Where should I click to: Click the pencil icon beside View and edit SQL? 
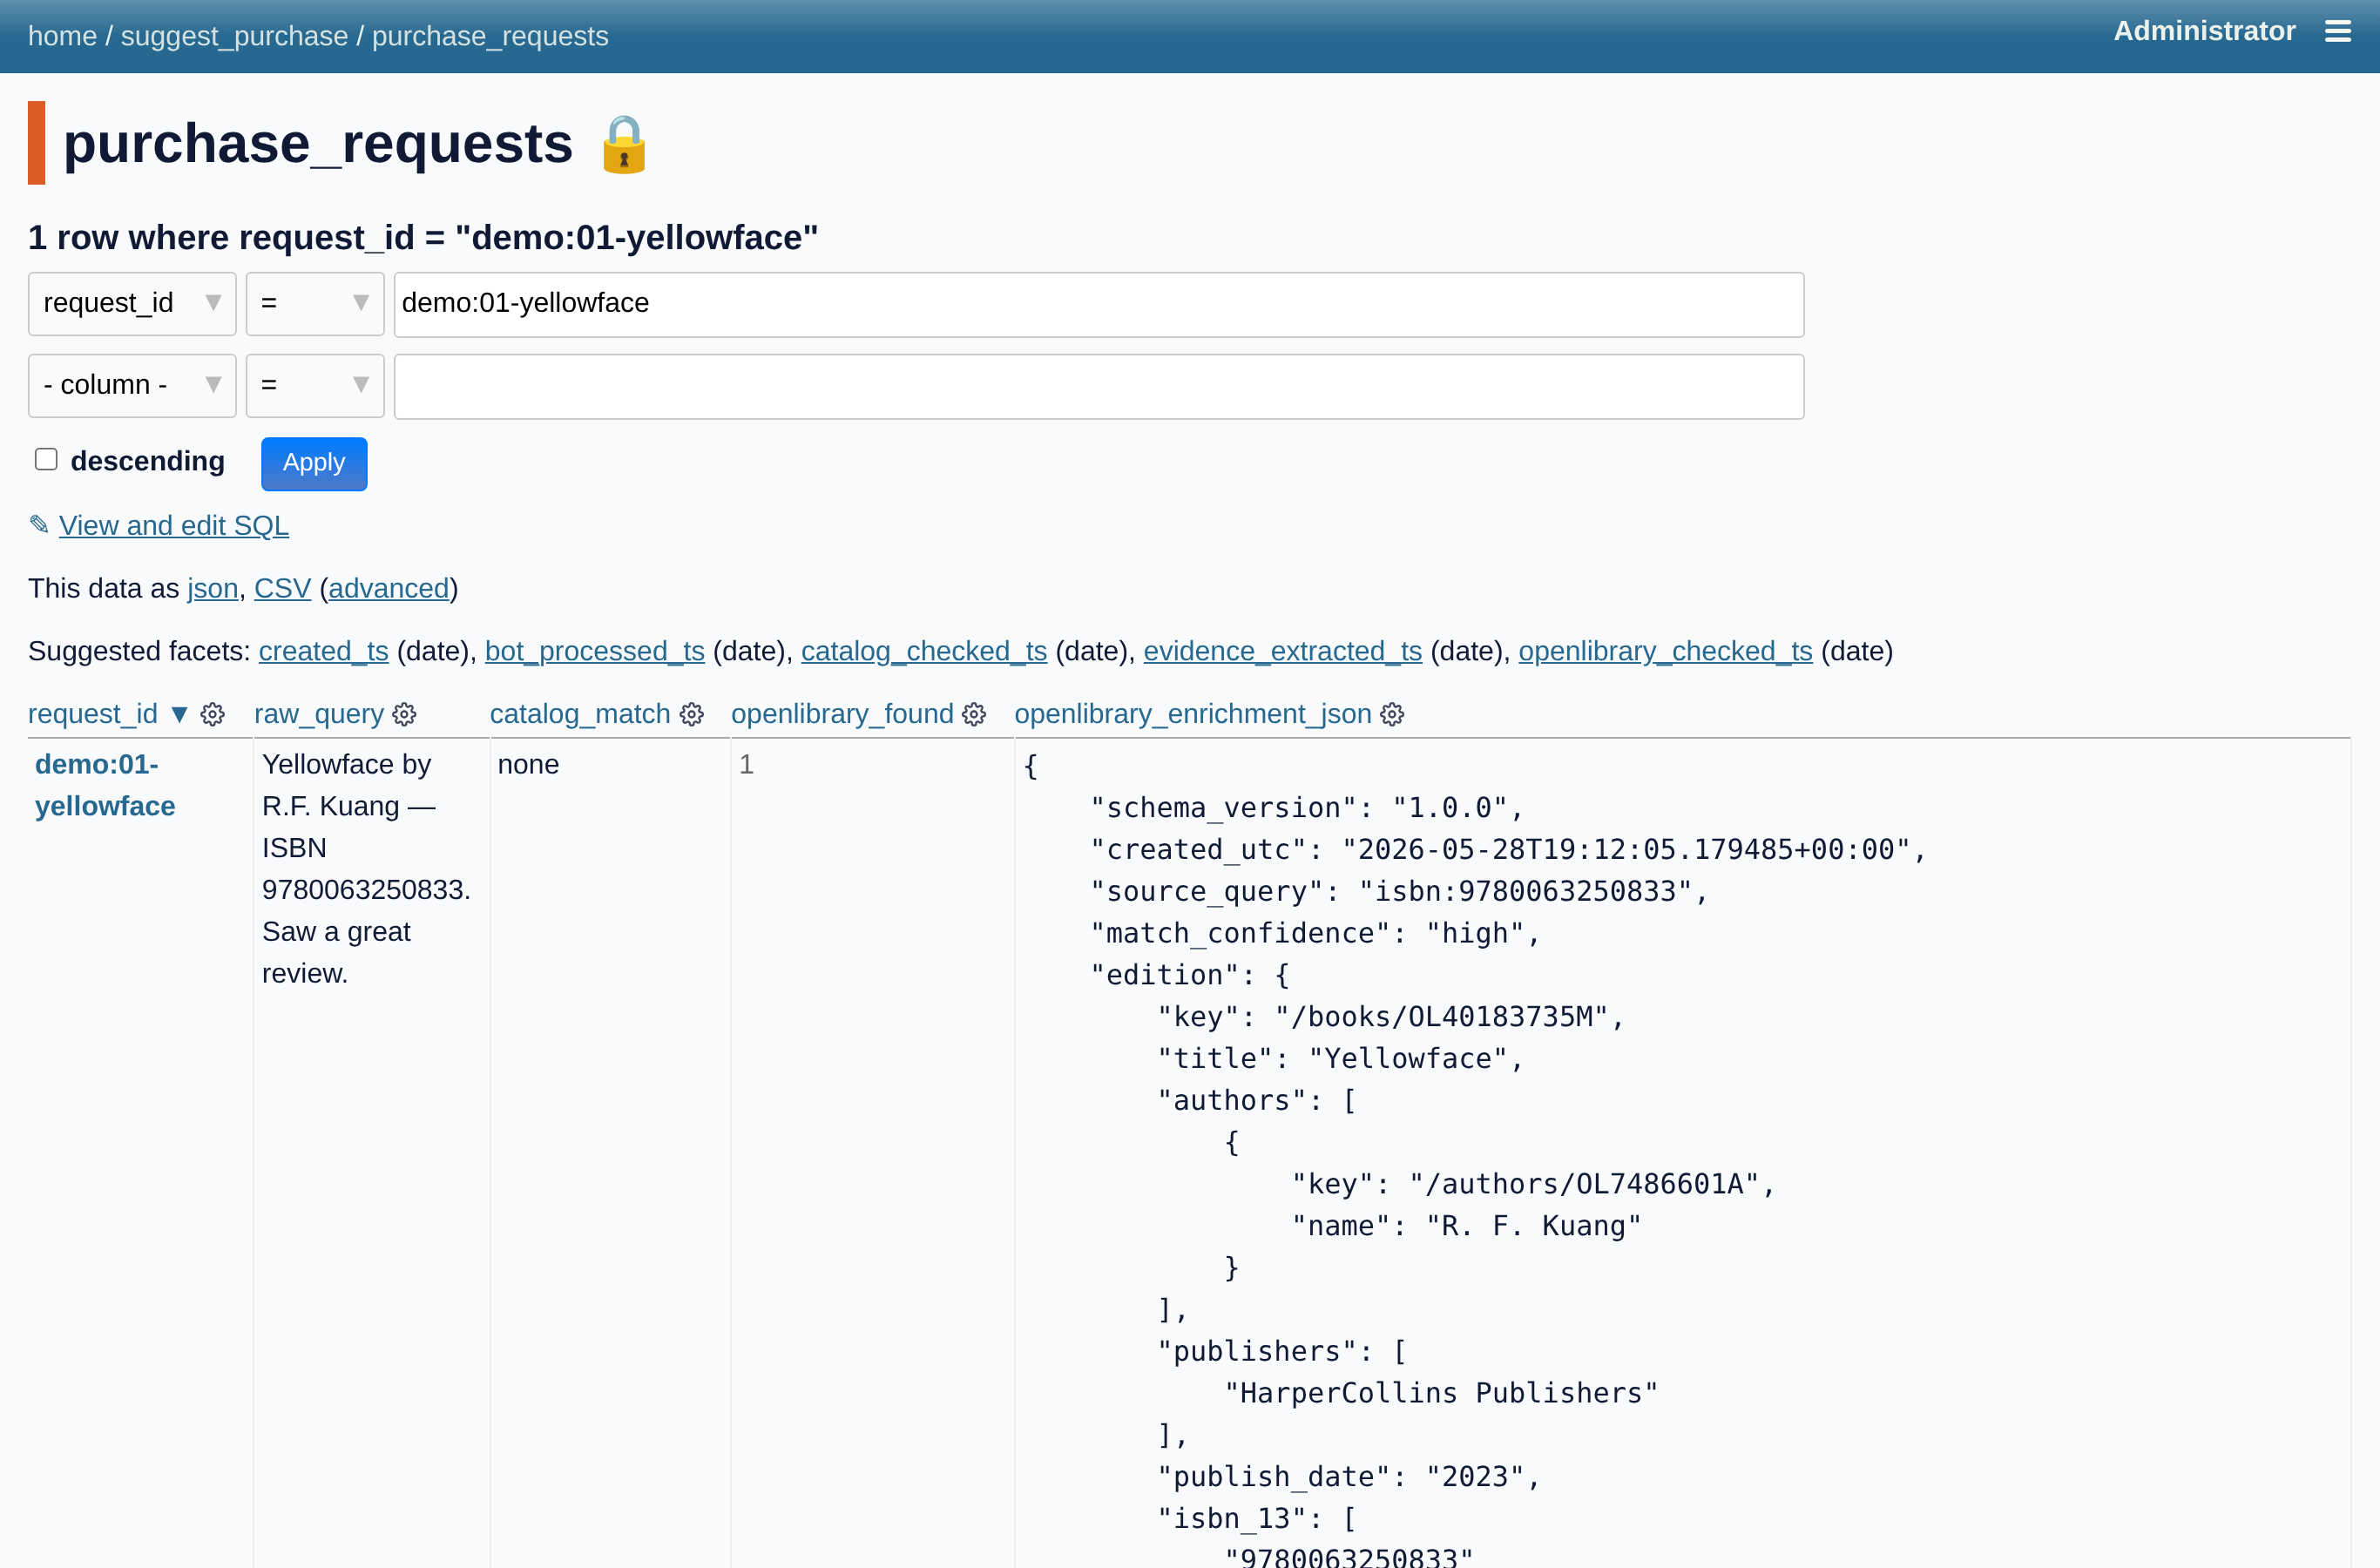pyautogui.click(x=39, y=524)
